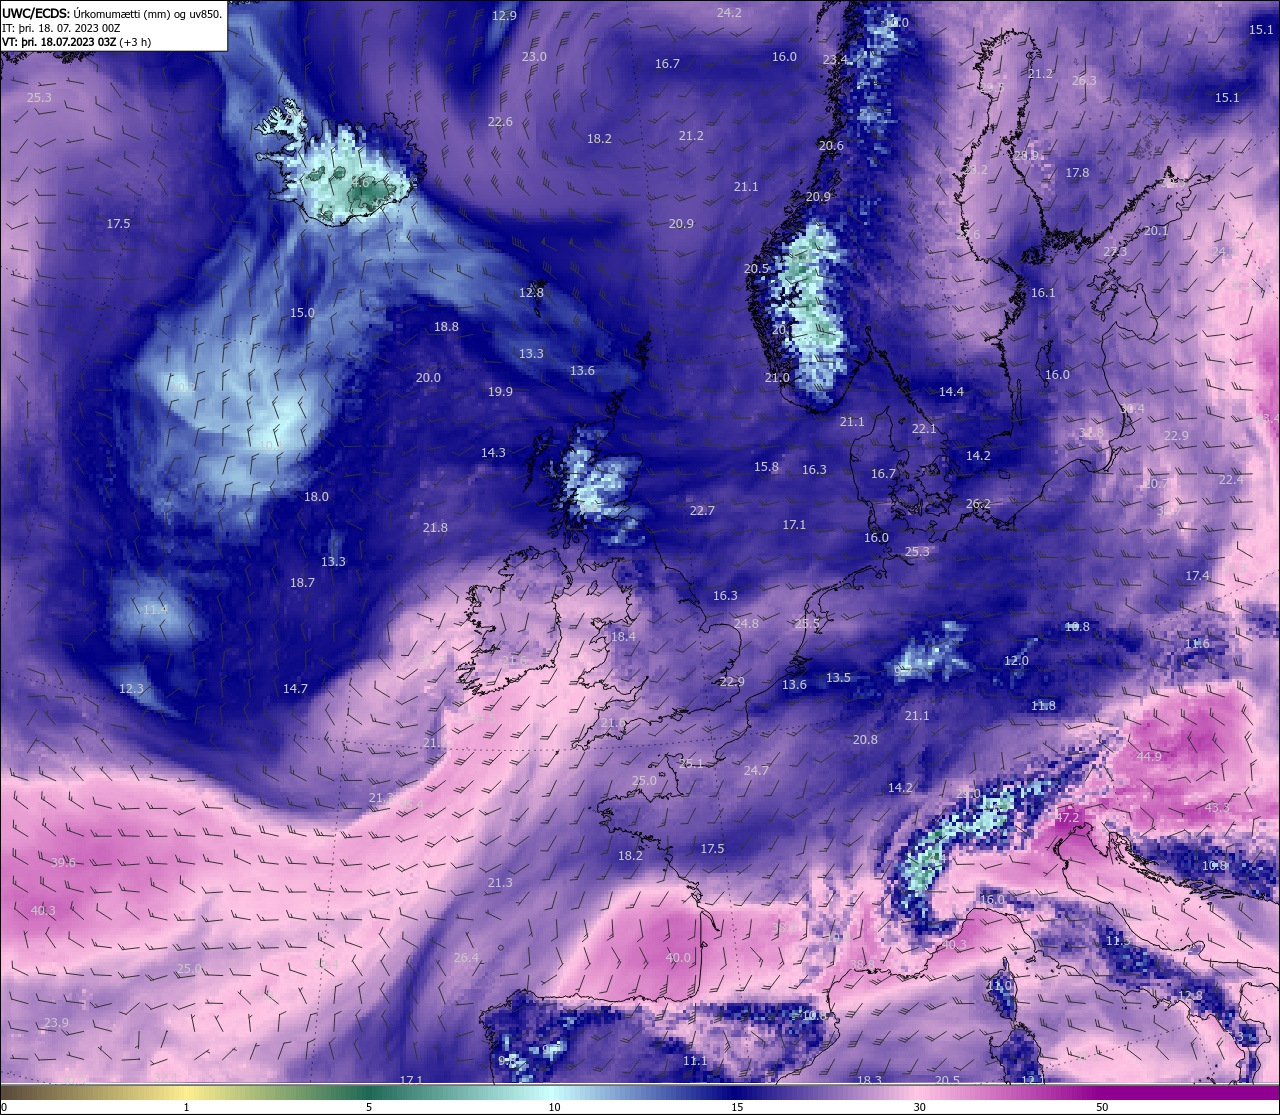Select the 22.7 value in the North Sea
The image size is (1280, 1115).
[702, 511]
